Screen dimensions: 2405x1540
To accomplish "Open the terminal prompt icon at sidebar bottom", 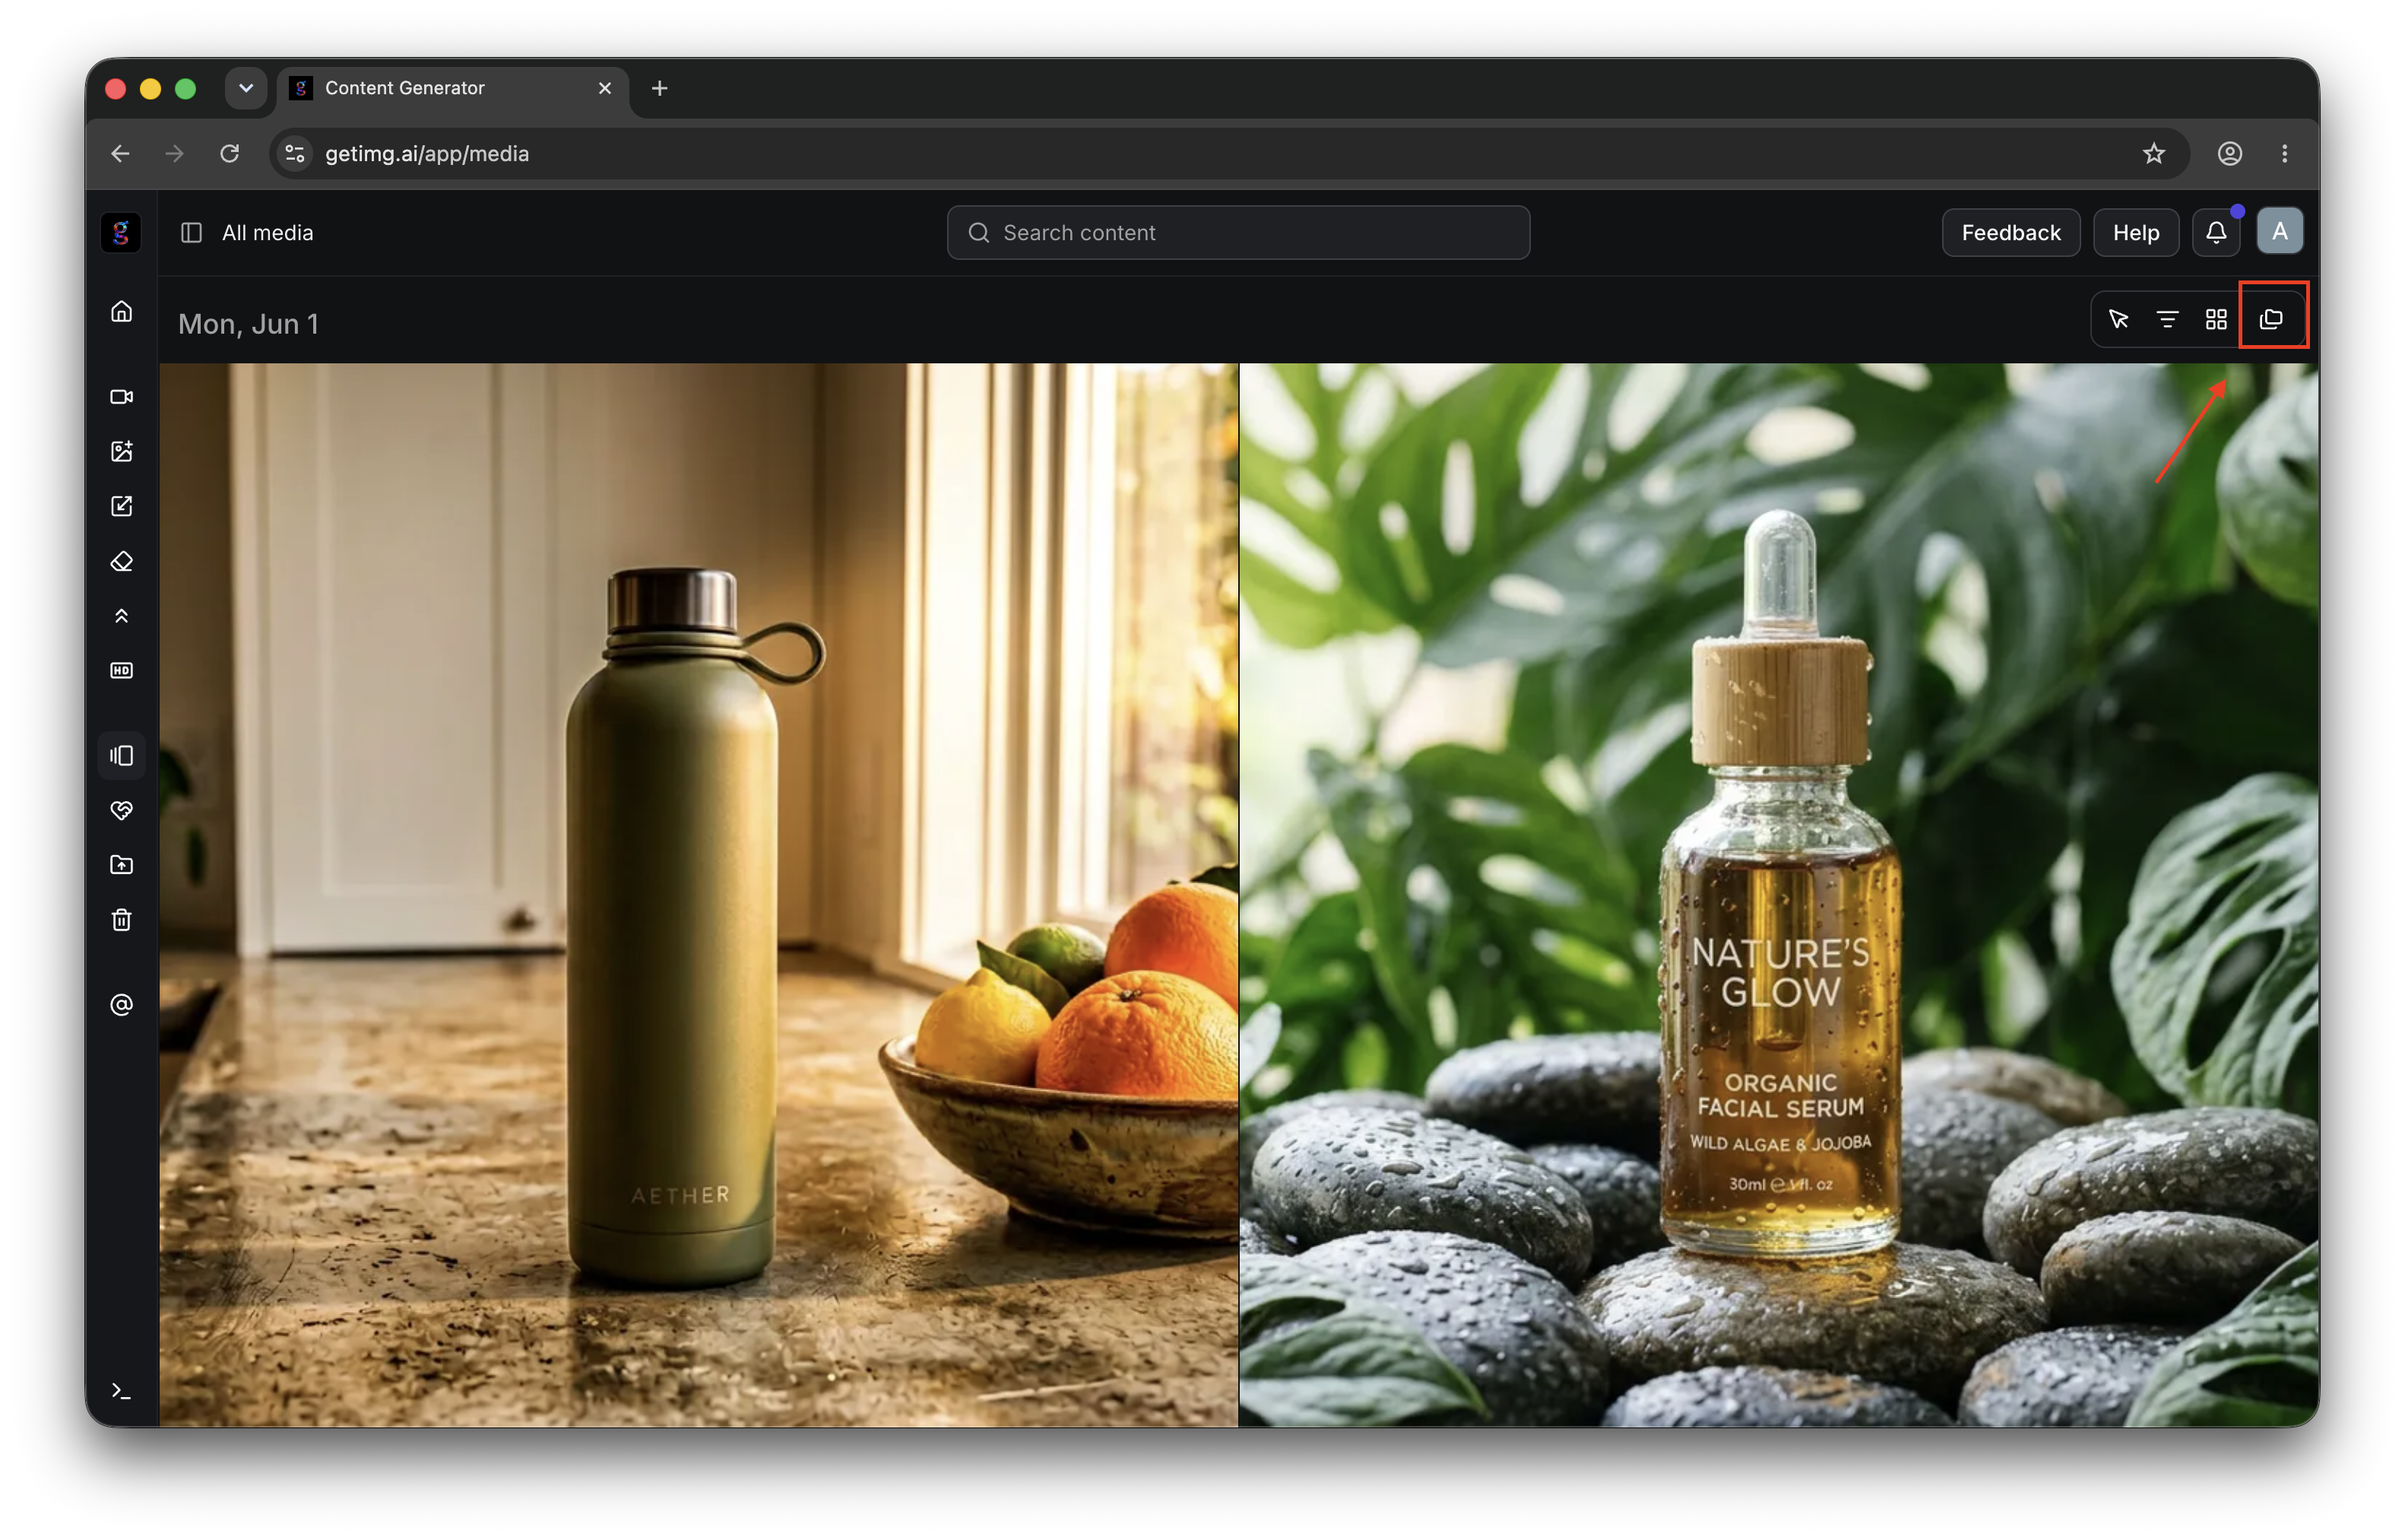I will click(121, 1391).
